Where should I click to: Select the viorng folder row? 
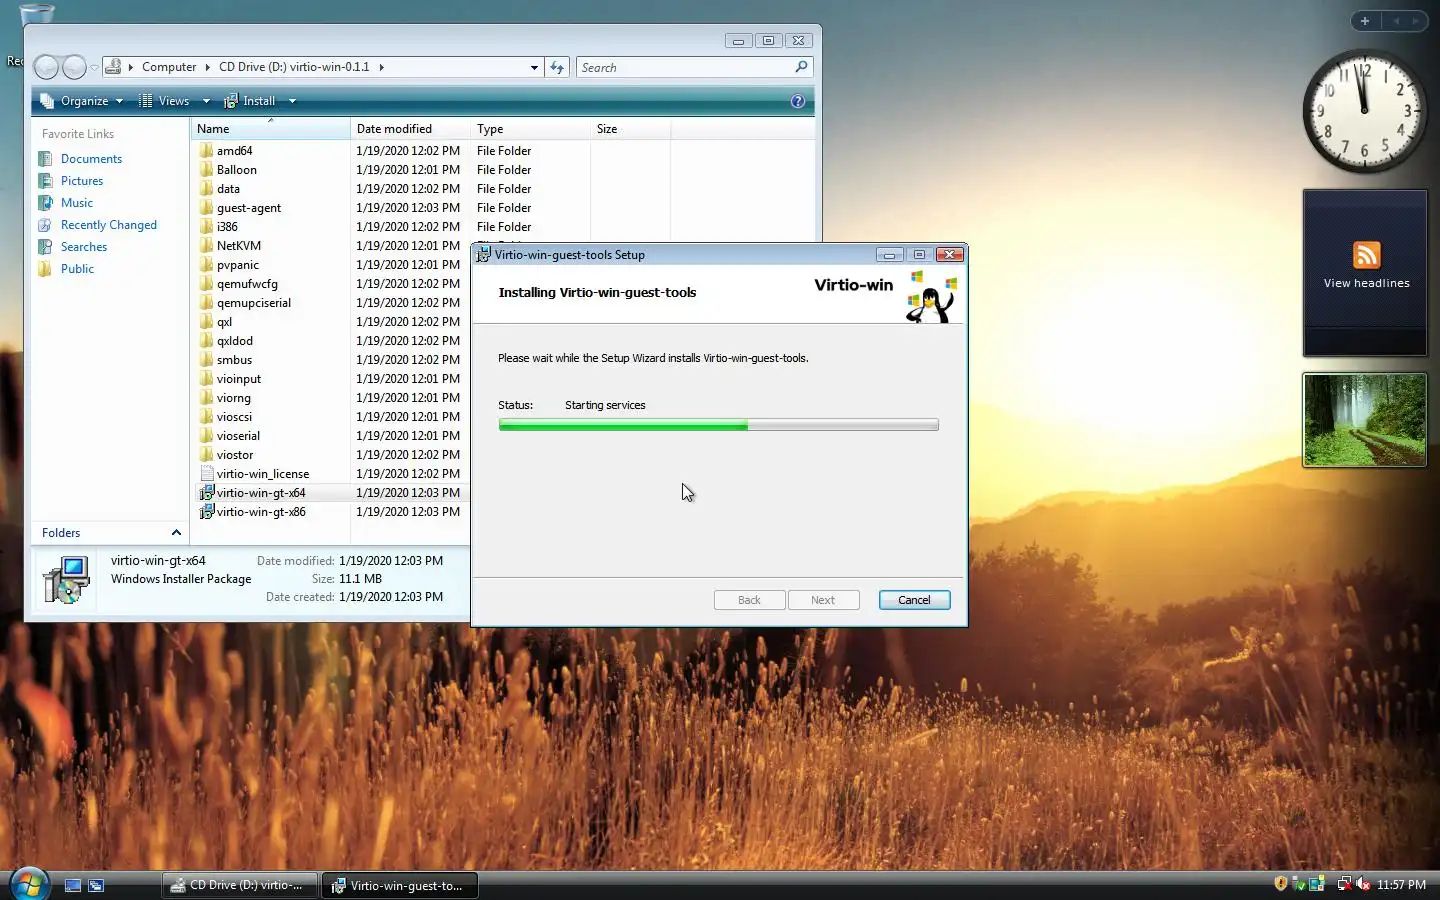pos(330,398)
